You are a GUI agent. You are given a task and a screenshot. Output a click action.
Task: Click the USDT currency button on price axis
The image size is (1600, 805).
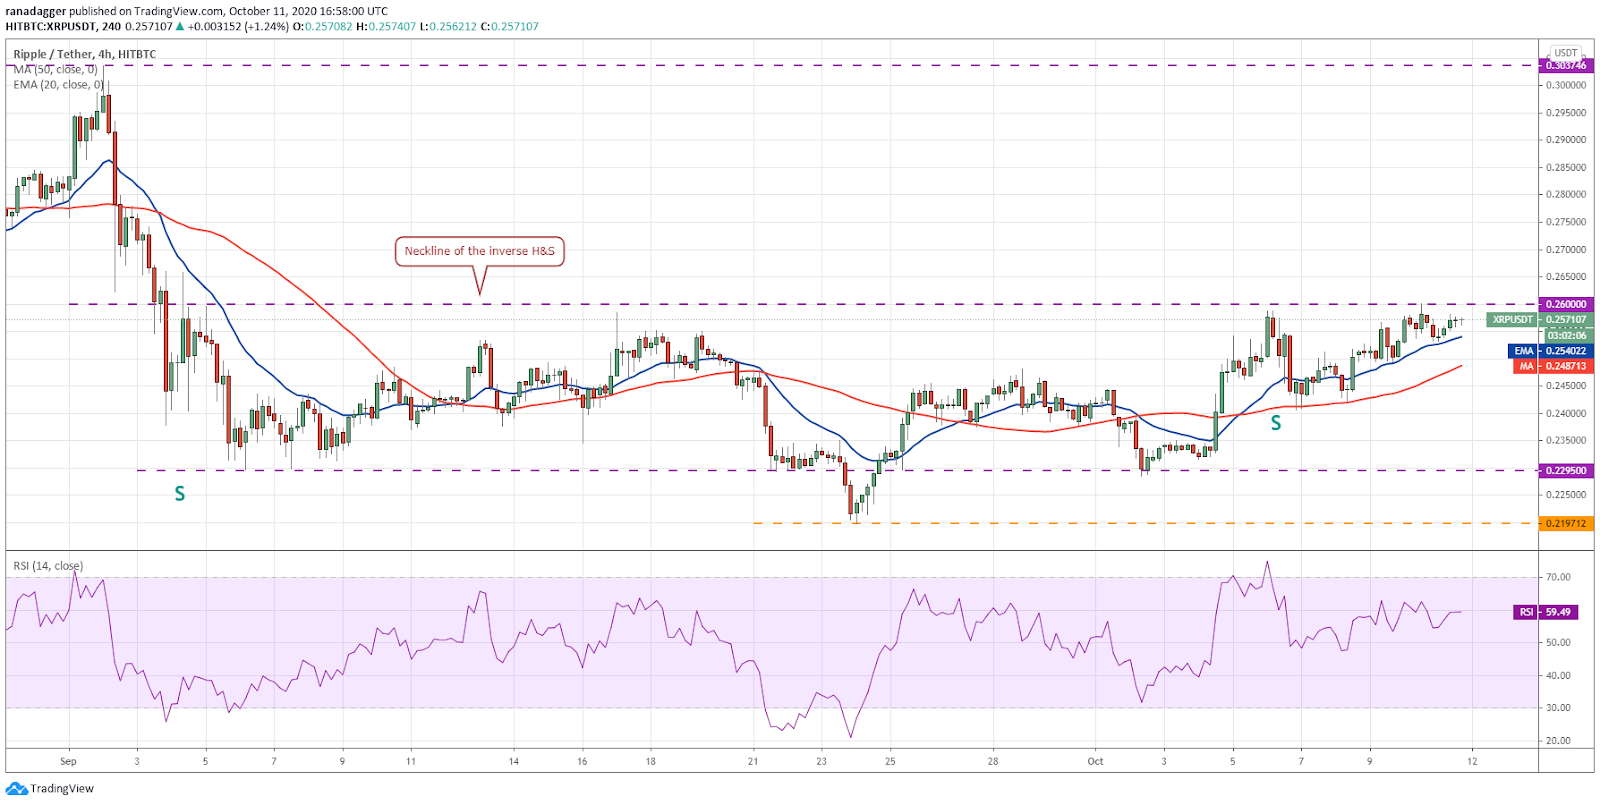tap(1566, 53)
